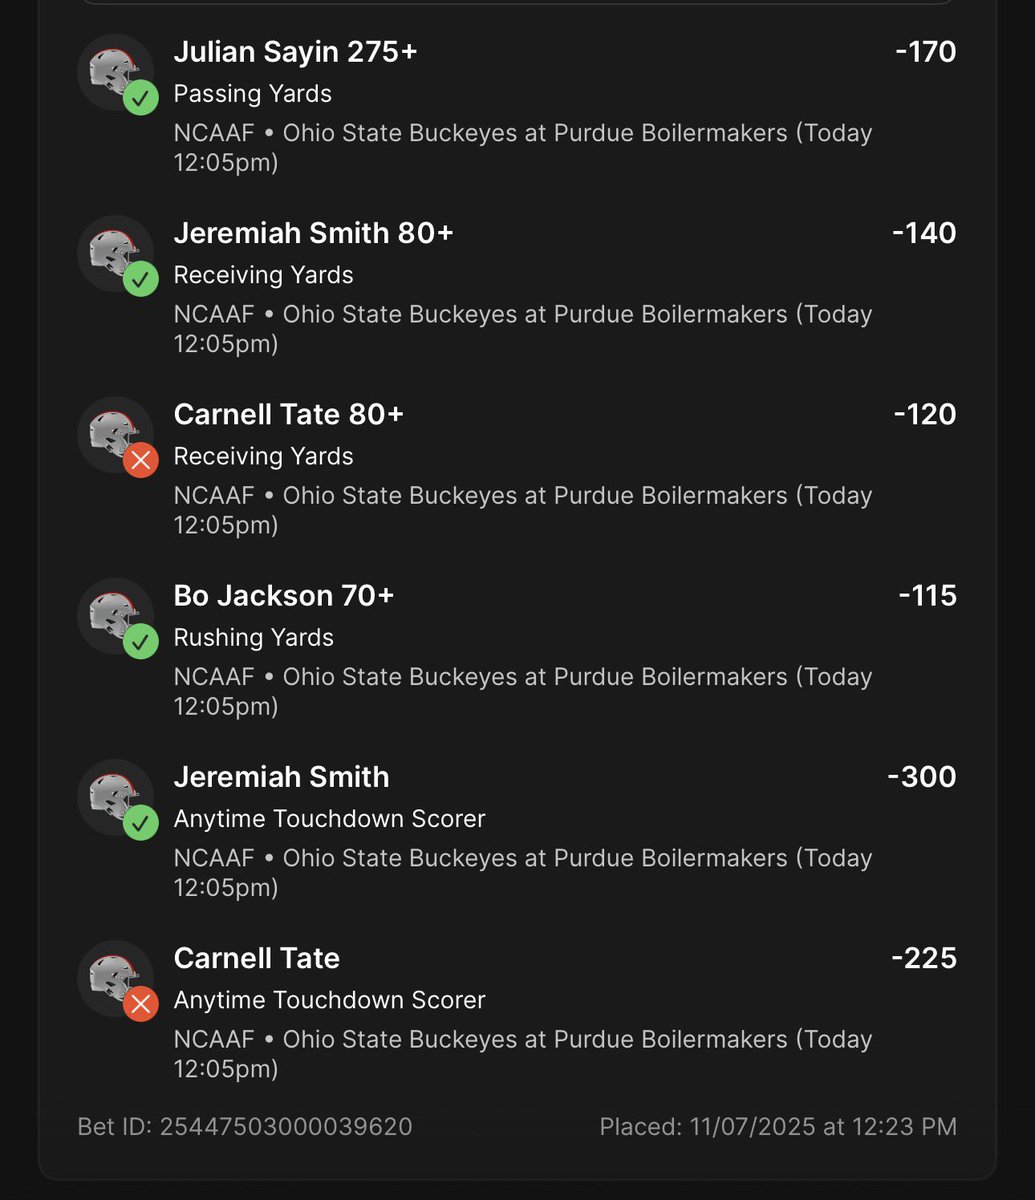Click green check on Julian Sayin passing yards
1035x1200 pixels.
coord(141,98)
